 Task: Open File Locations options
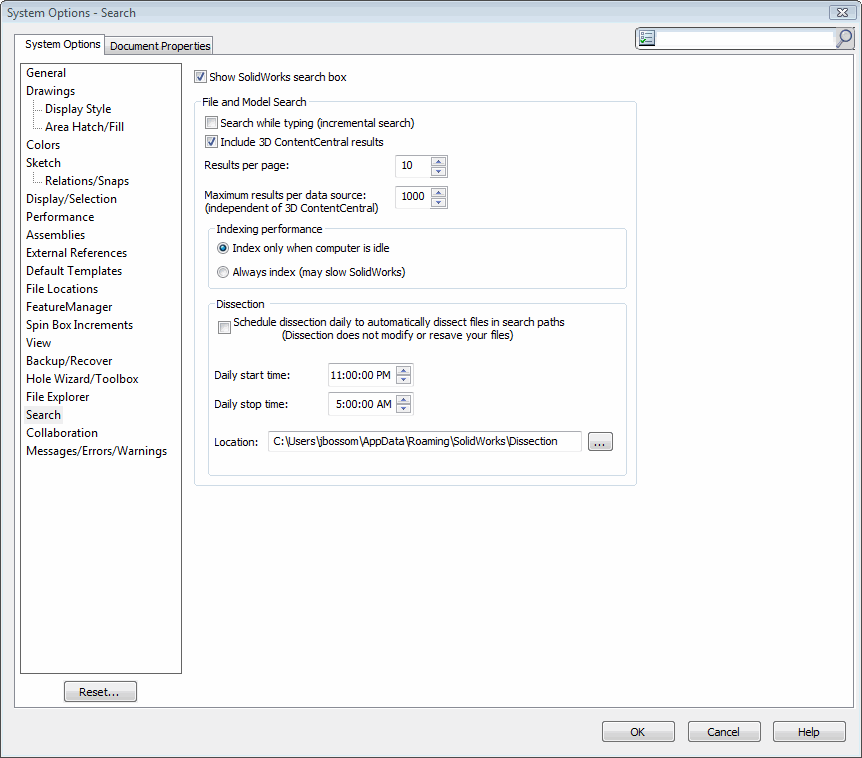(62, 289)
